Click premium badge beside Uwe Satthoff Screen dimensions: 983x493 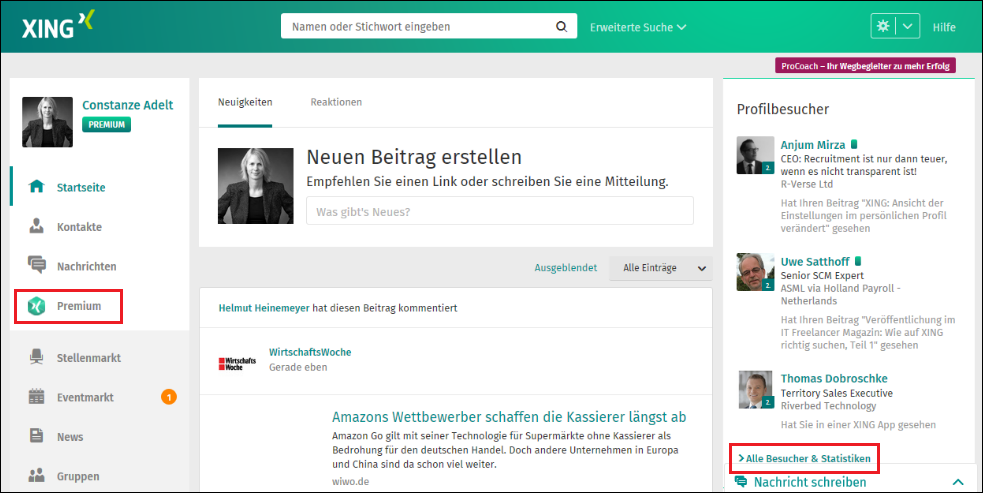(x=858, y=261)
